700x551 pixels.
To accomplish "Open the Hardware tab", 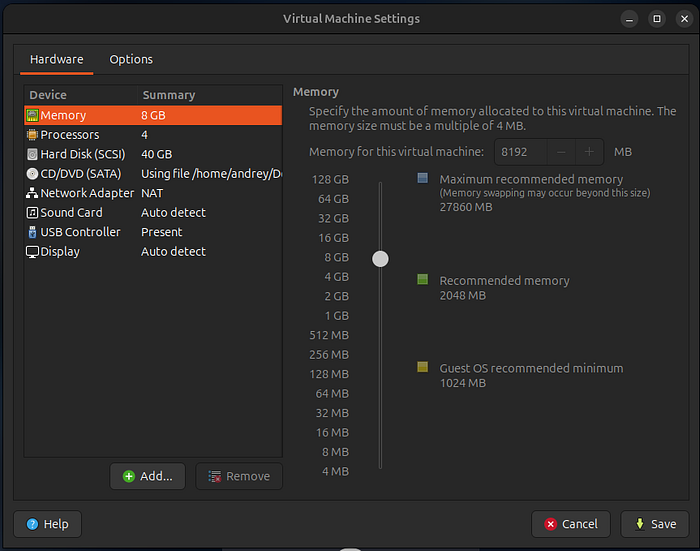I will click(x=57, y=60).
